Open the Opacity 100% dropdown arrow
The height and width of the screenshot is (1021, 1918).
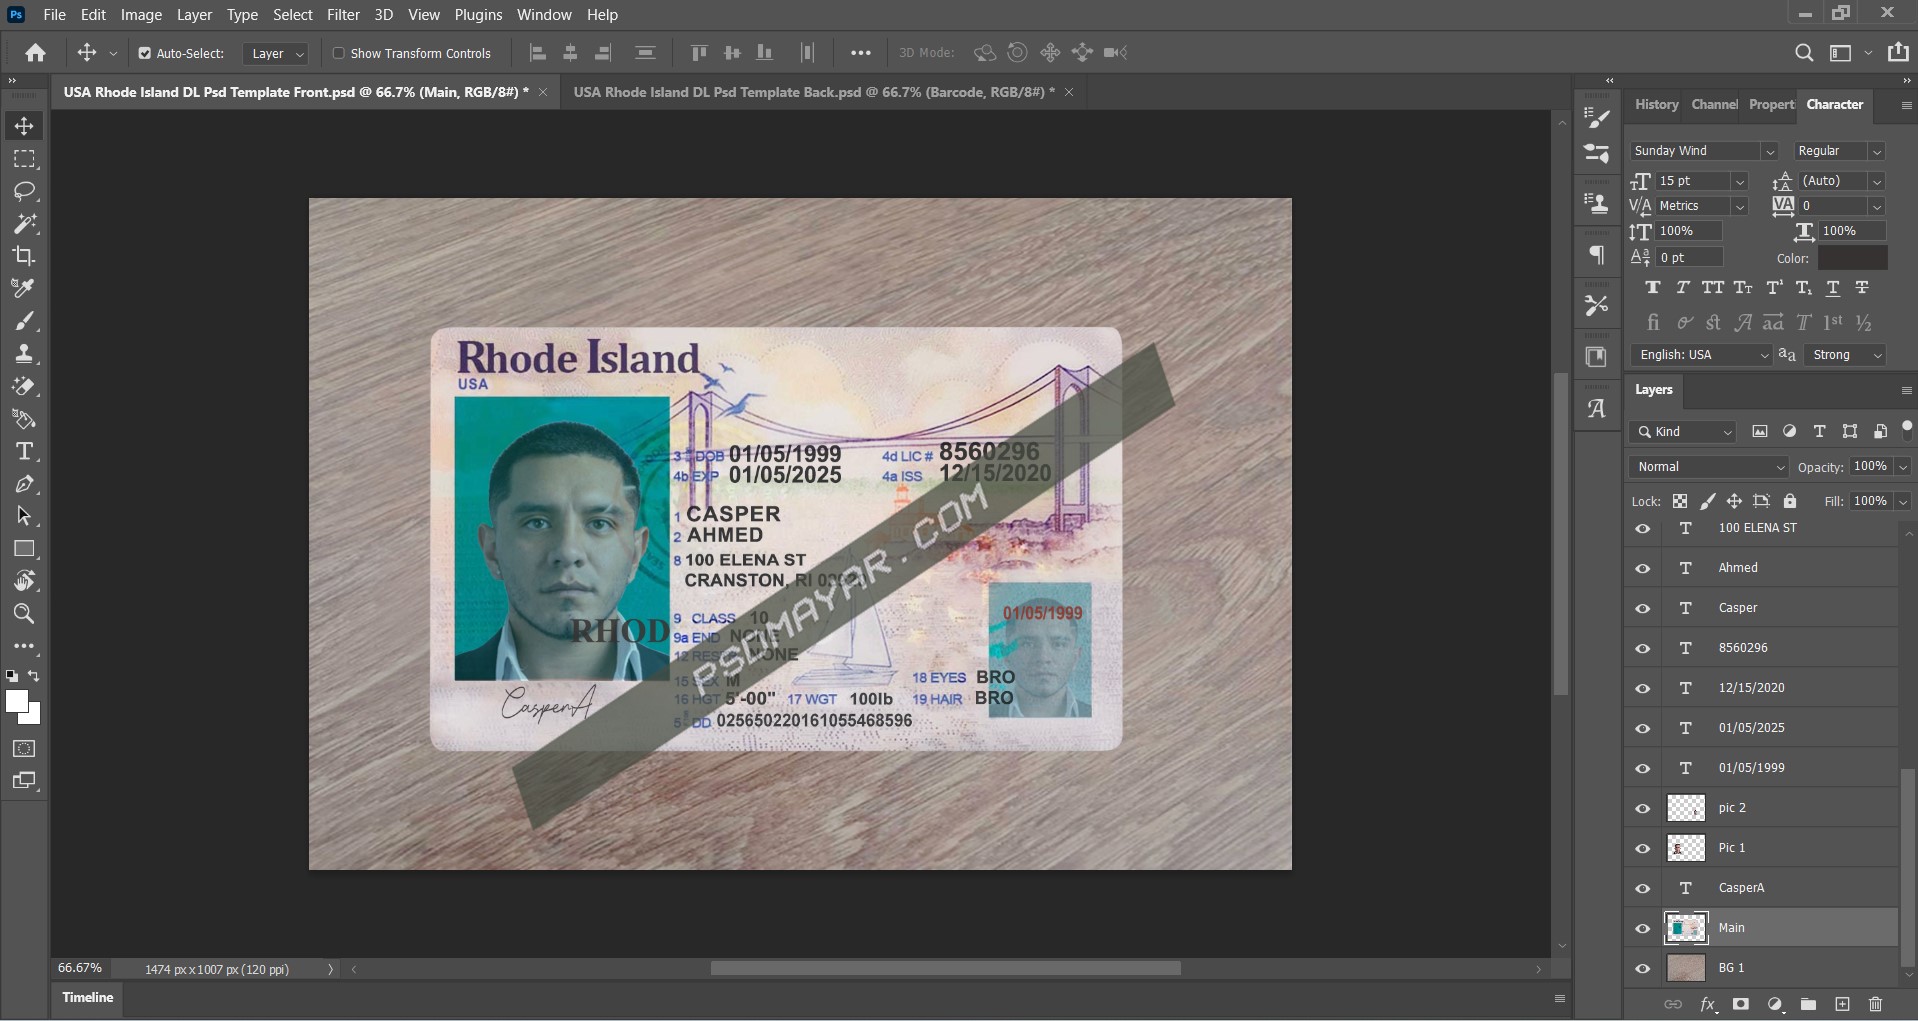1902,467
